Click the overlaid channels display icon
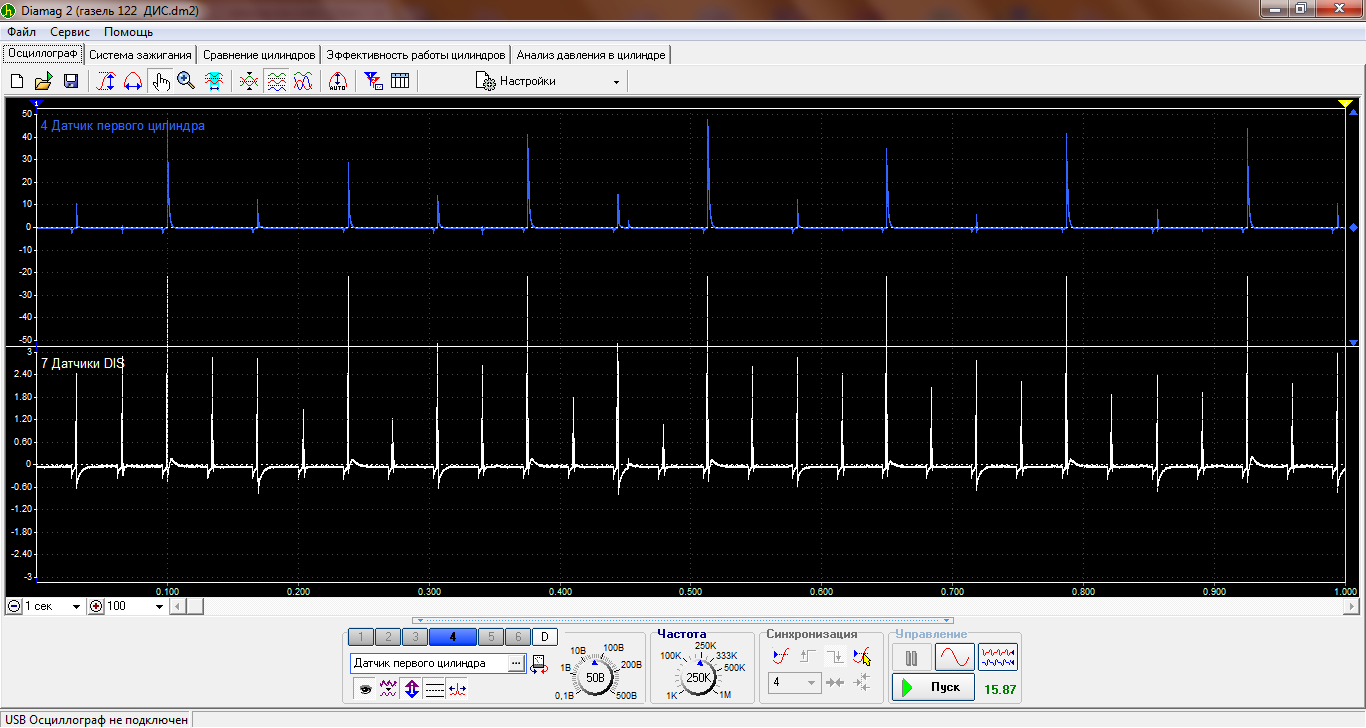The width and height of the screenshot is (1366, 728). (249, 81)
